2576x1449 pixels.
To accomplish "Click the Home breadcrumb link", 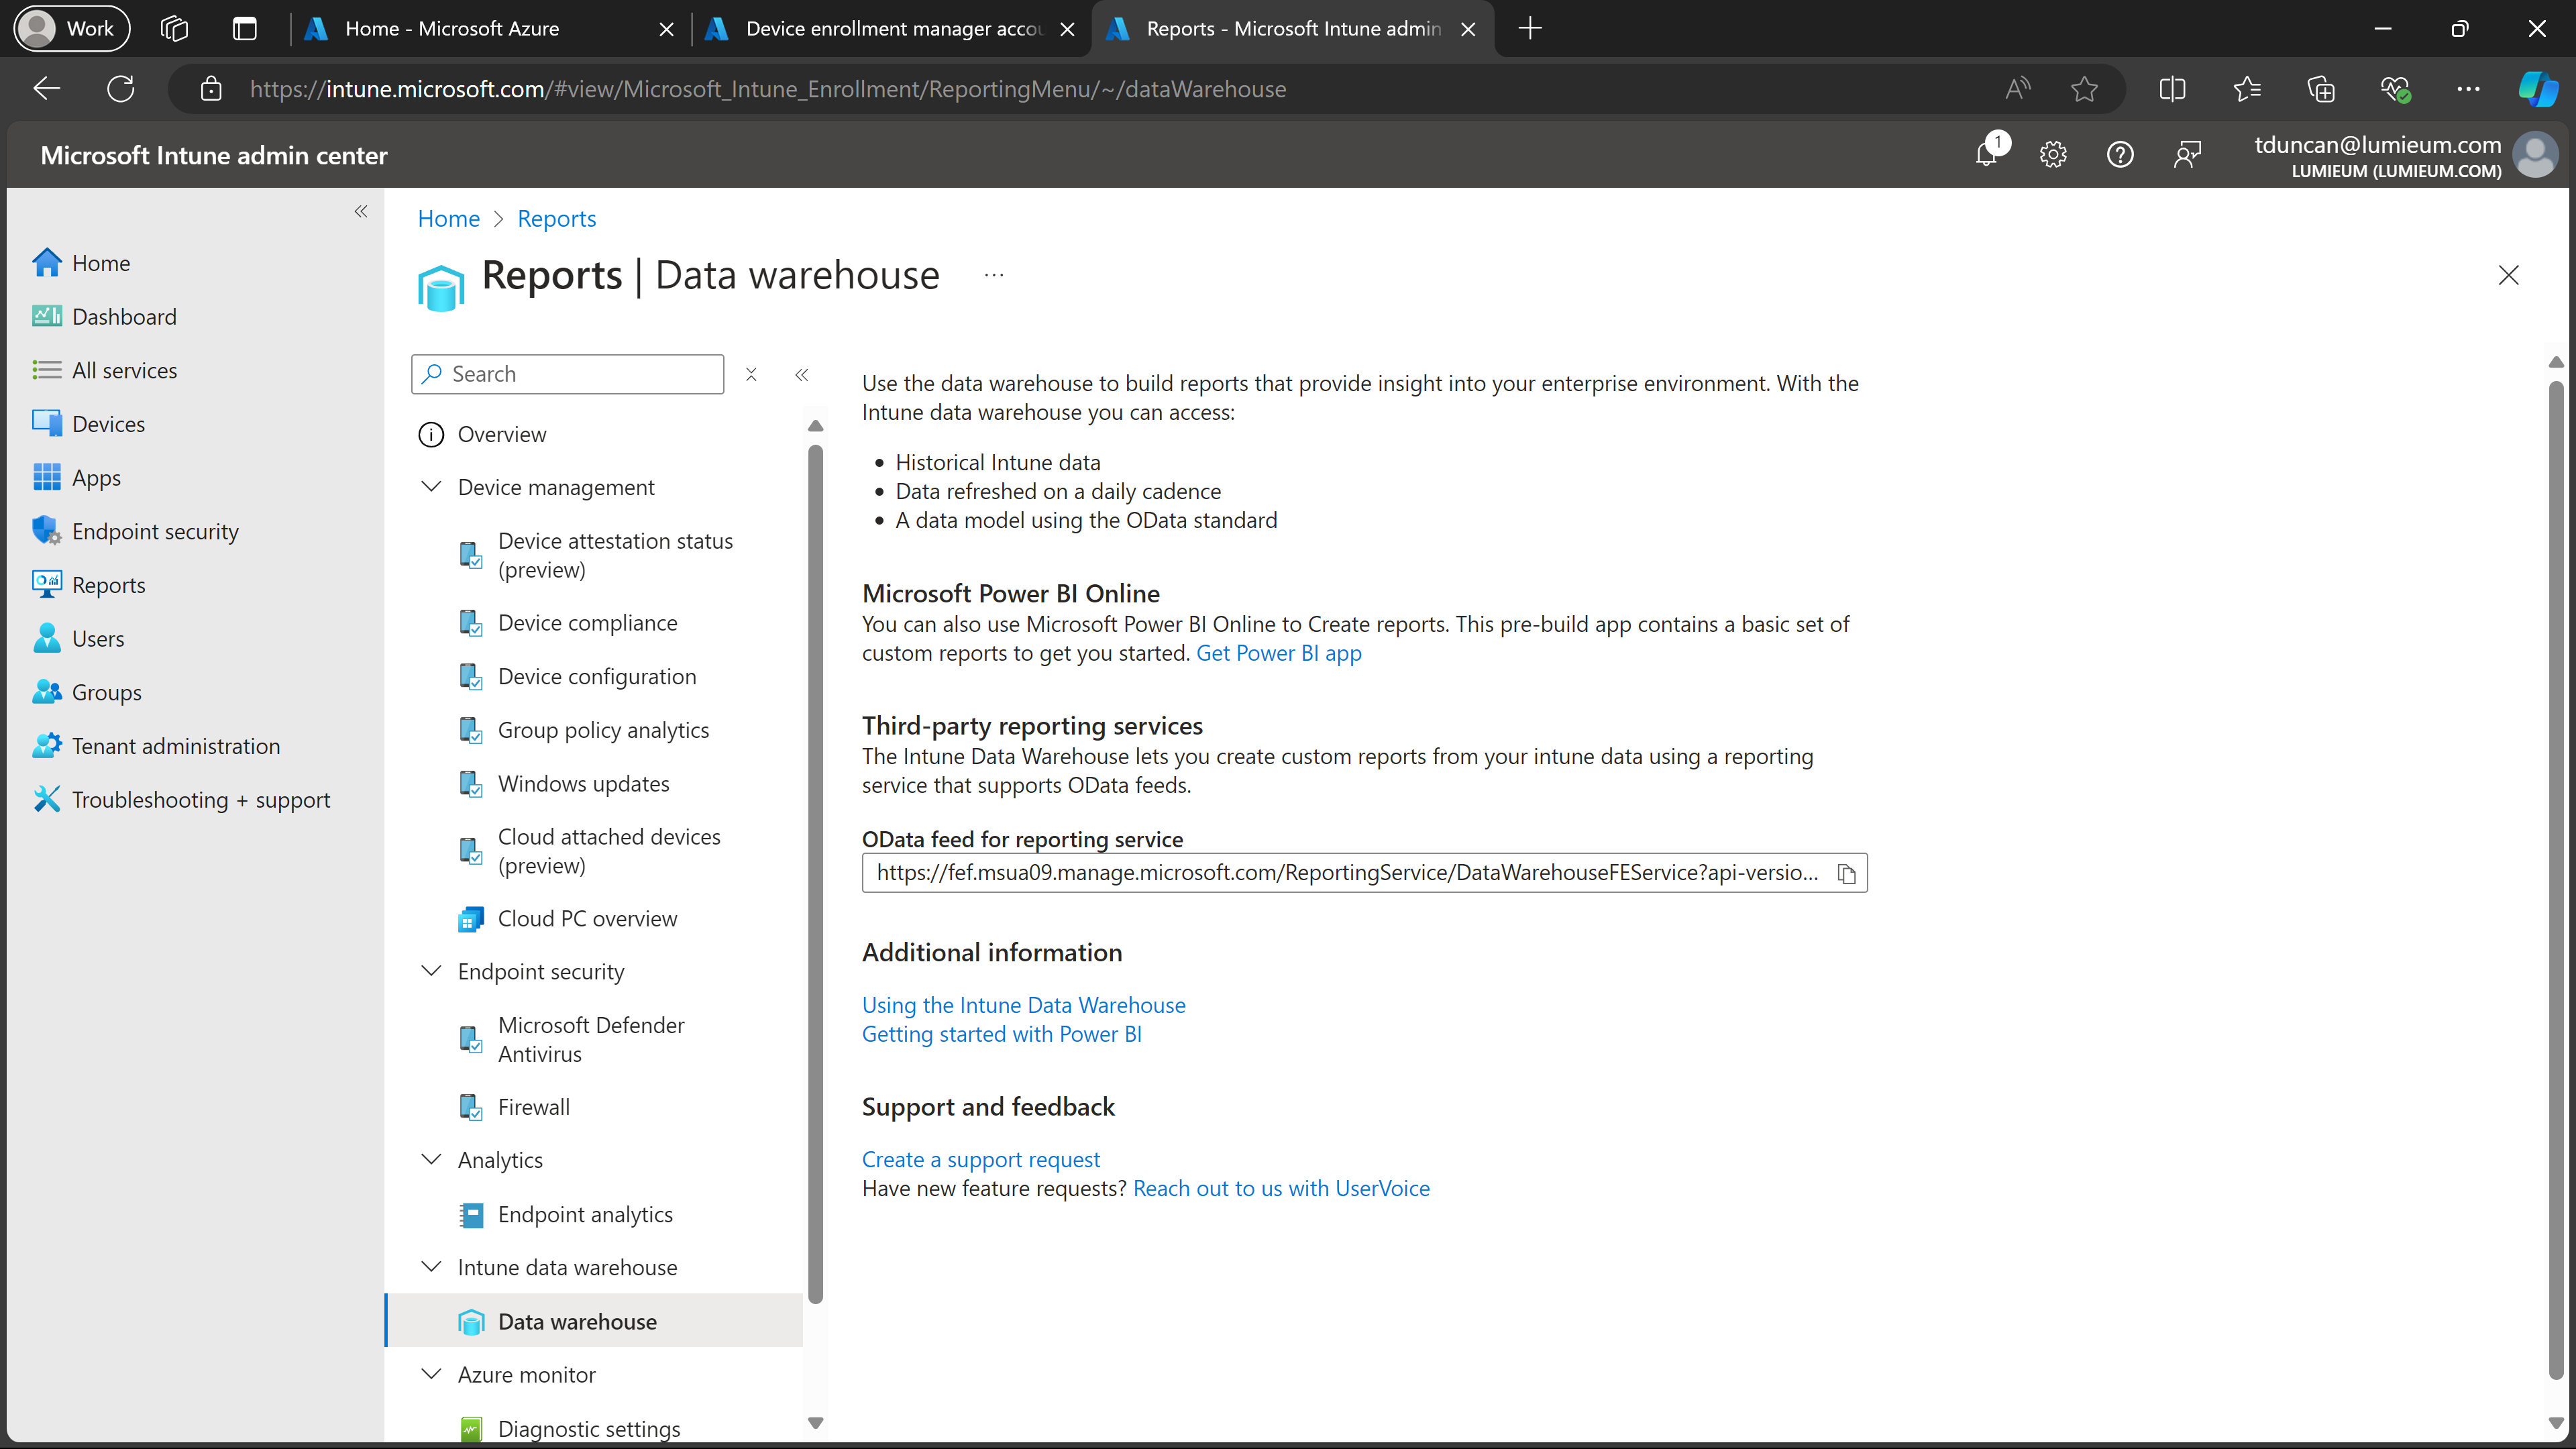I will tap(448, 219).
